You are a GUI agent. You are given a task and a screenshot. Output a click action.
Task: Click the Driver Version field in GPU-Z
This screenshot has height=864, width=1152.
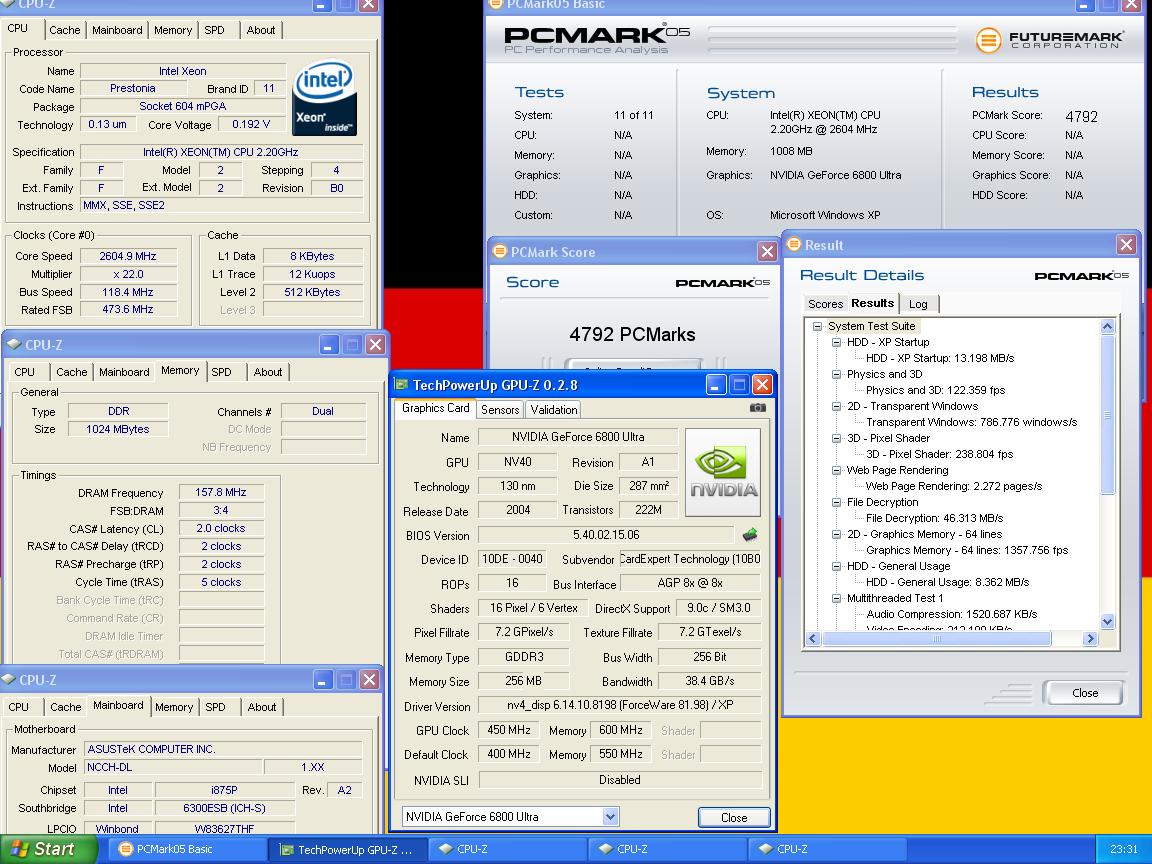click(x=619, y=705)
